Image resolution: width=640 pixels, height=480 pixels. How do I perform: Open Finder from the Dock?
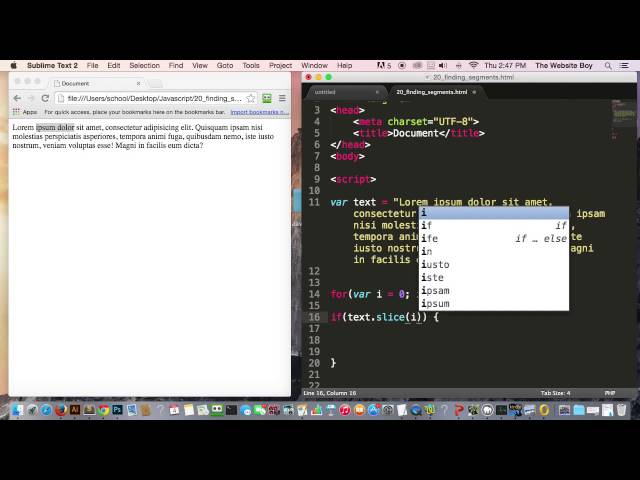(x=17, y=410)
